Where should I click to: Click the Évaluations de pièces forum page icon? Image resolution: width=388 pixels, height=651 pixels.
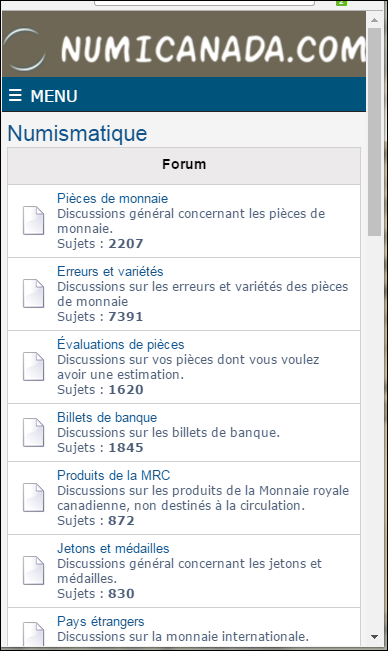(34, 367)
